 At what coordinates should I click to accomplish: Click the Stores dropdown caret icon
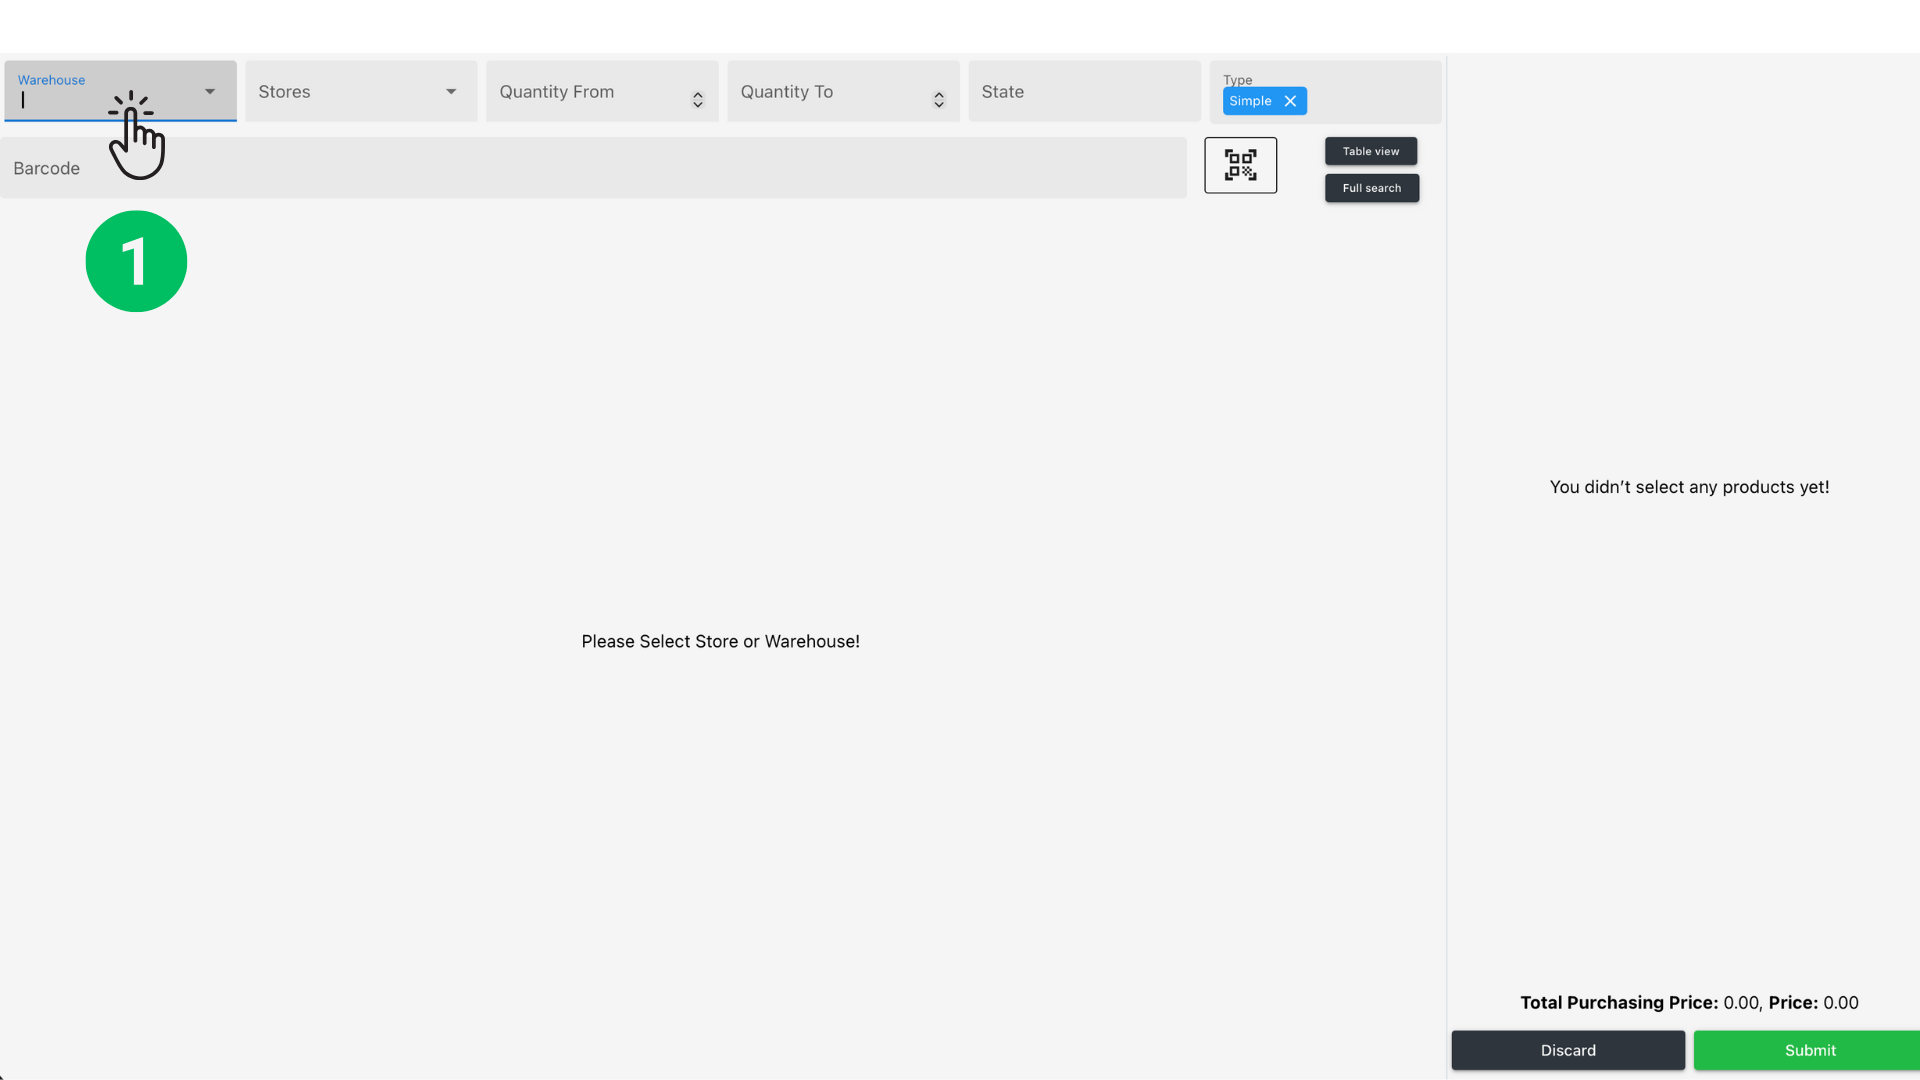click(451, 91)
